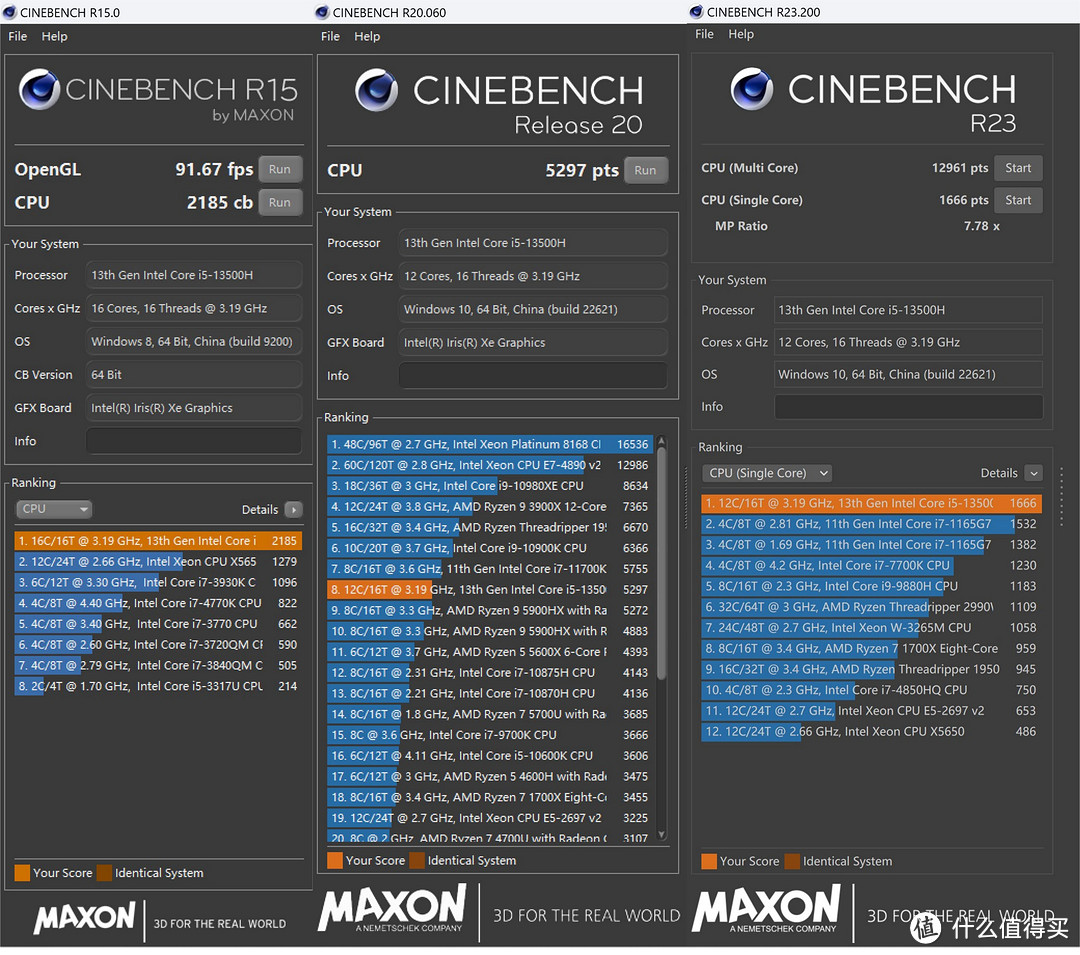1080x955 pixels.
Task: Run the CPU benchmark in R20
Action: tap(645, 170)
